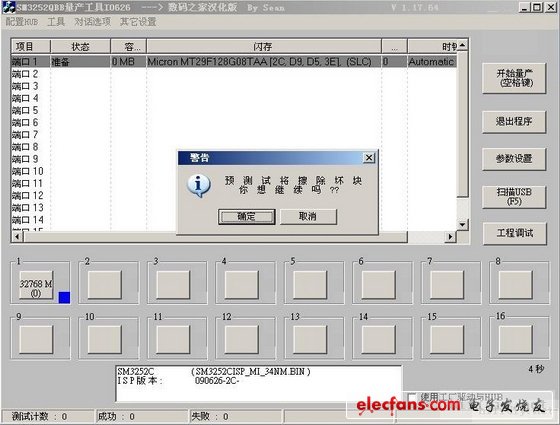The height and width of the screenshot is (425, 560).
Task: Select the empty port slot number 12
Action: 242,339
